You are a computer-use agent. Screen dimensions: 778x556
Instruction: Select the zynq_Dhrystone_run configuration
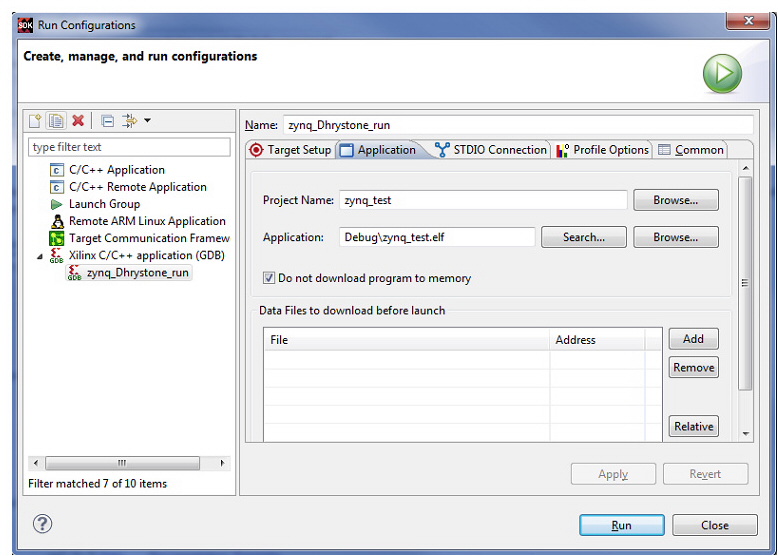[129, 272]
